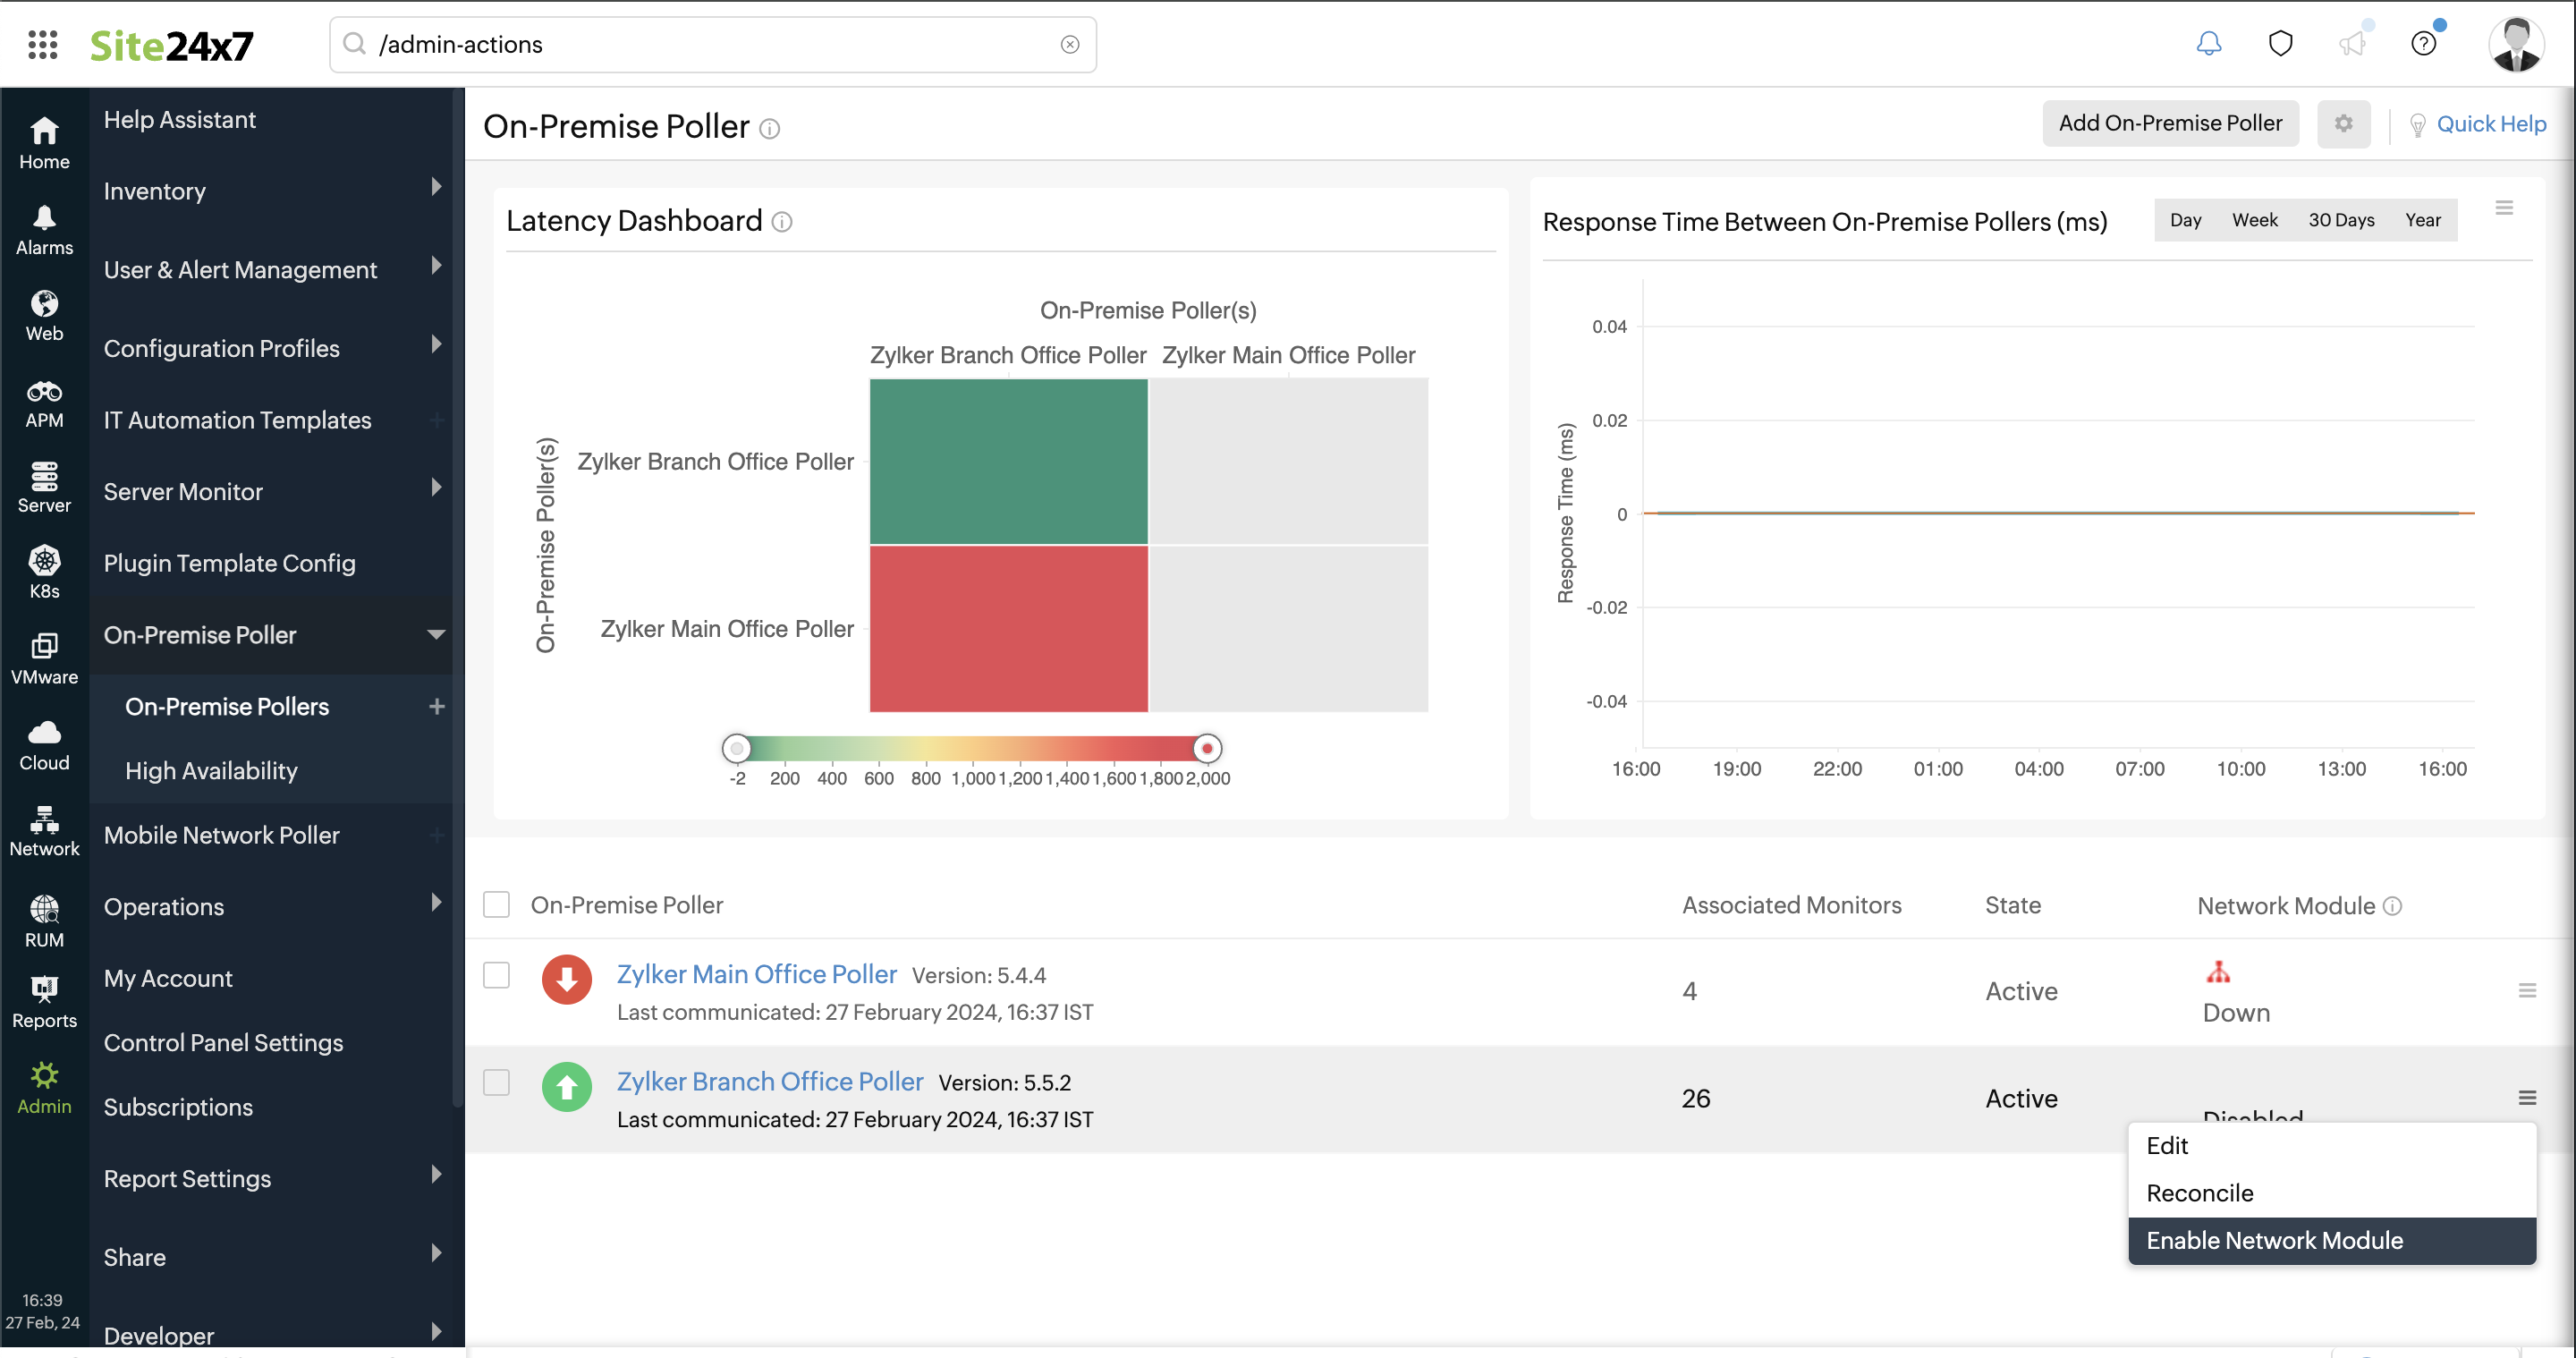Expand the Inventory menu arrow

tap(436, 187)
